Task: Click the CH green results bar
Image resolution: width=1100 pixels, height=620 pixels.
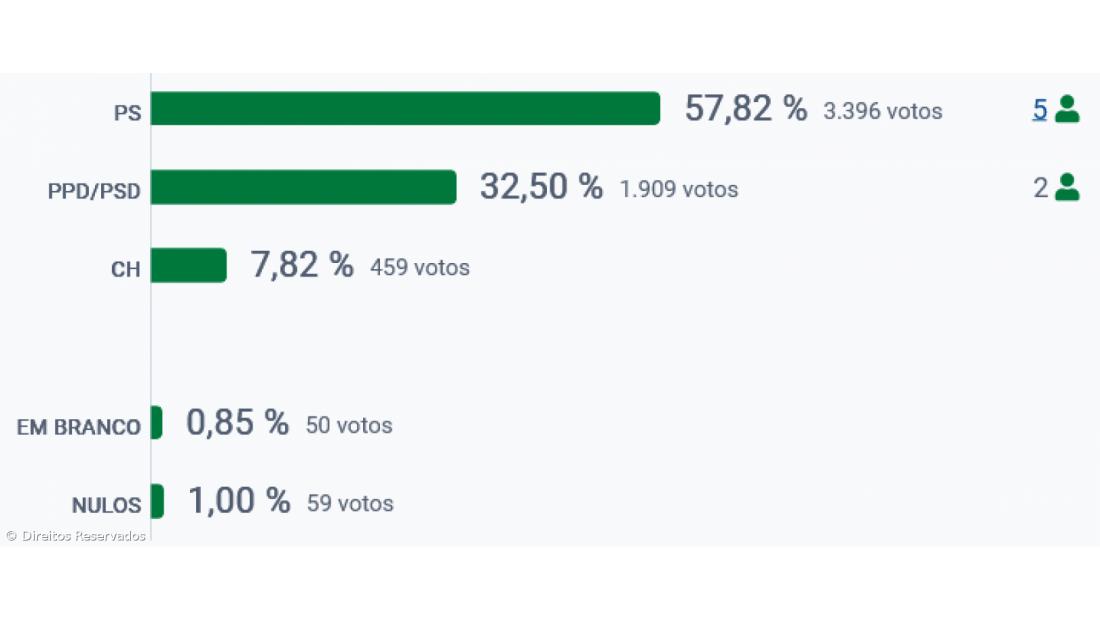Action: coord(188,266)
